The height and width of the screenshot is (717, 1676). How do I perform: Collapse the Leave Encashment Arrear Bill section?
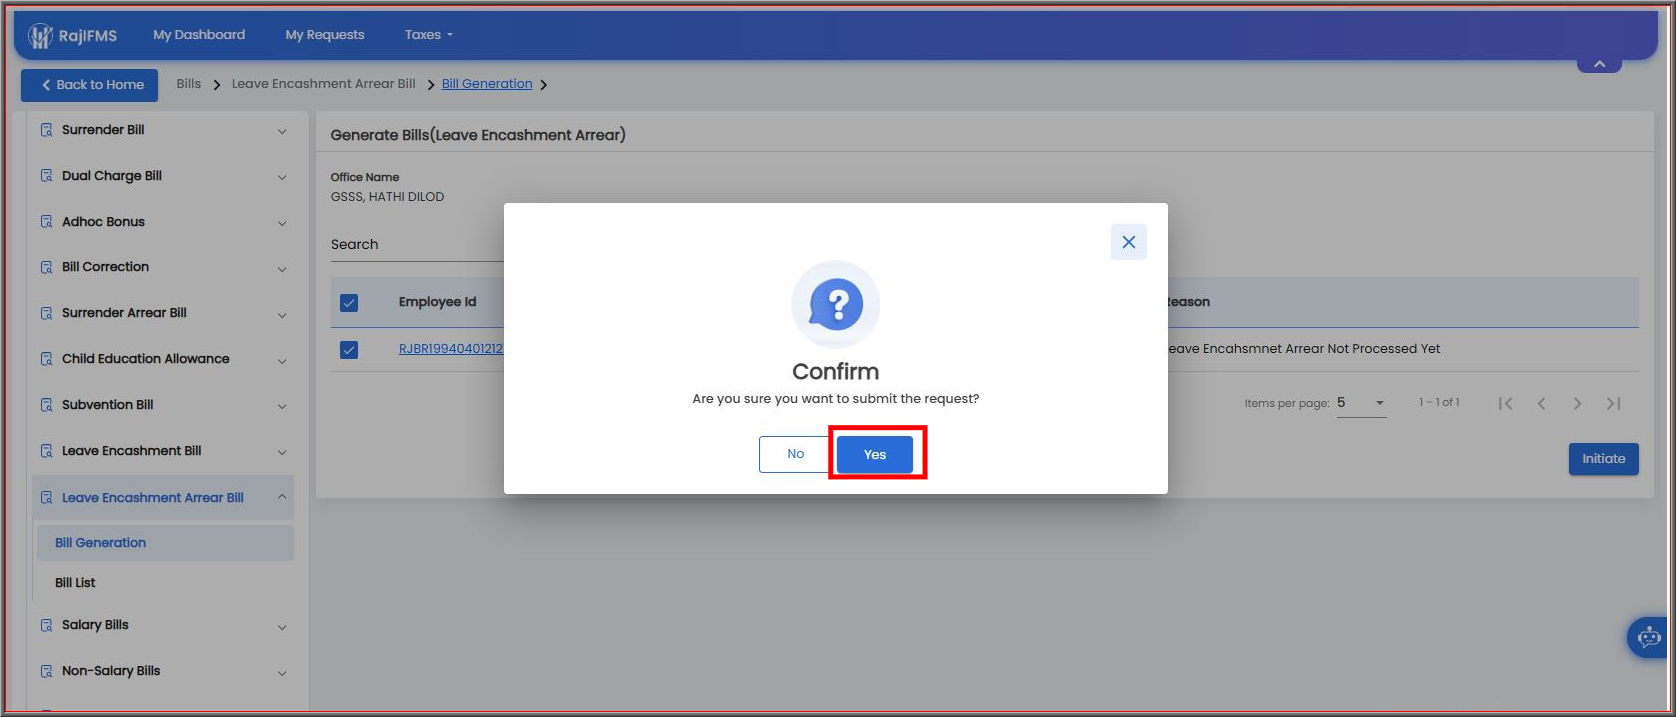pos(282,497)
